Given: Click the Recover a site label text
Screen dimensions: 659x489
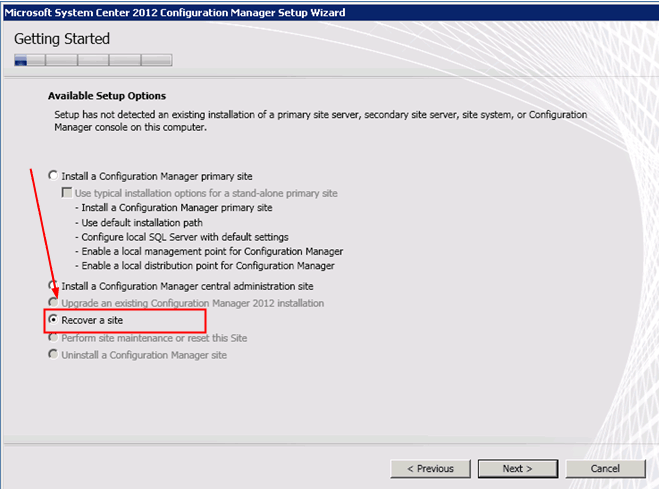Looking at the screenshot, I should pos(92,320).
